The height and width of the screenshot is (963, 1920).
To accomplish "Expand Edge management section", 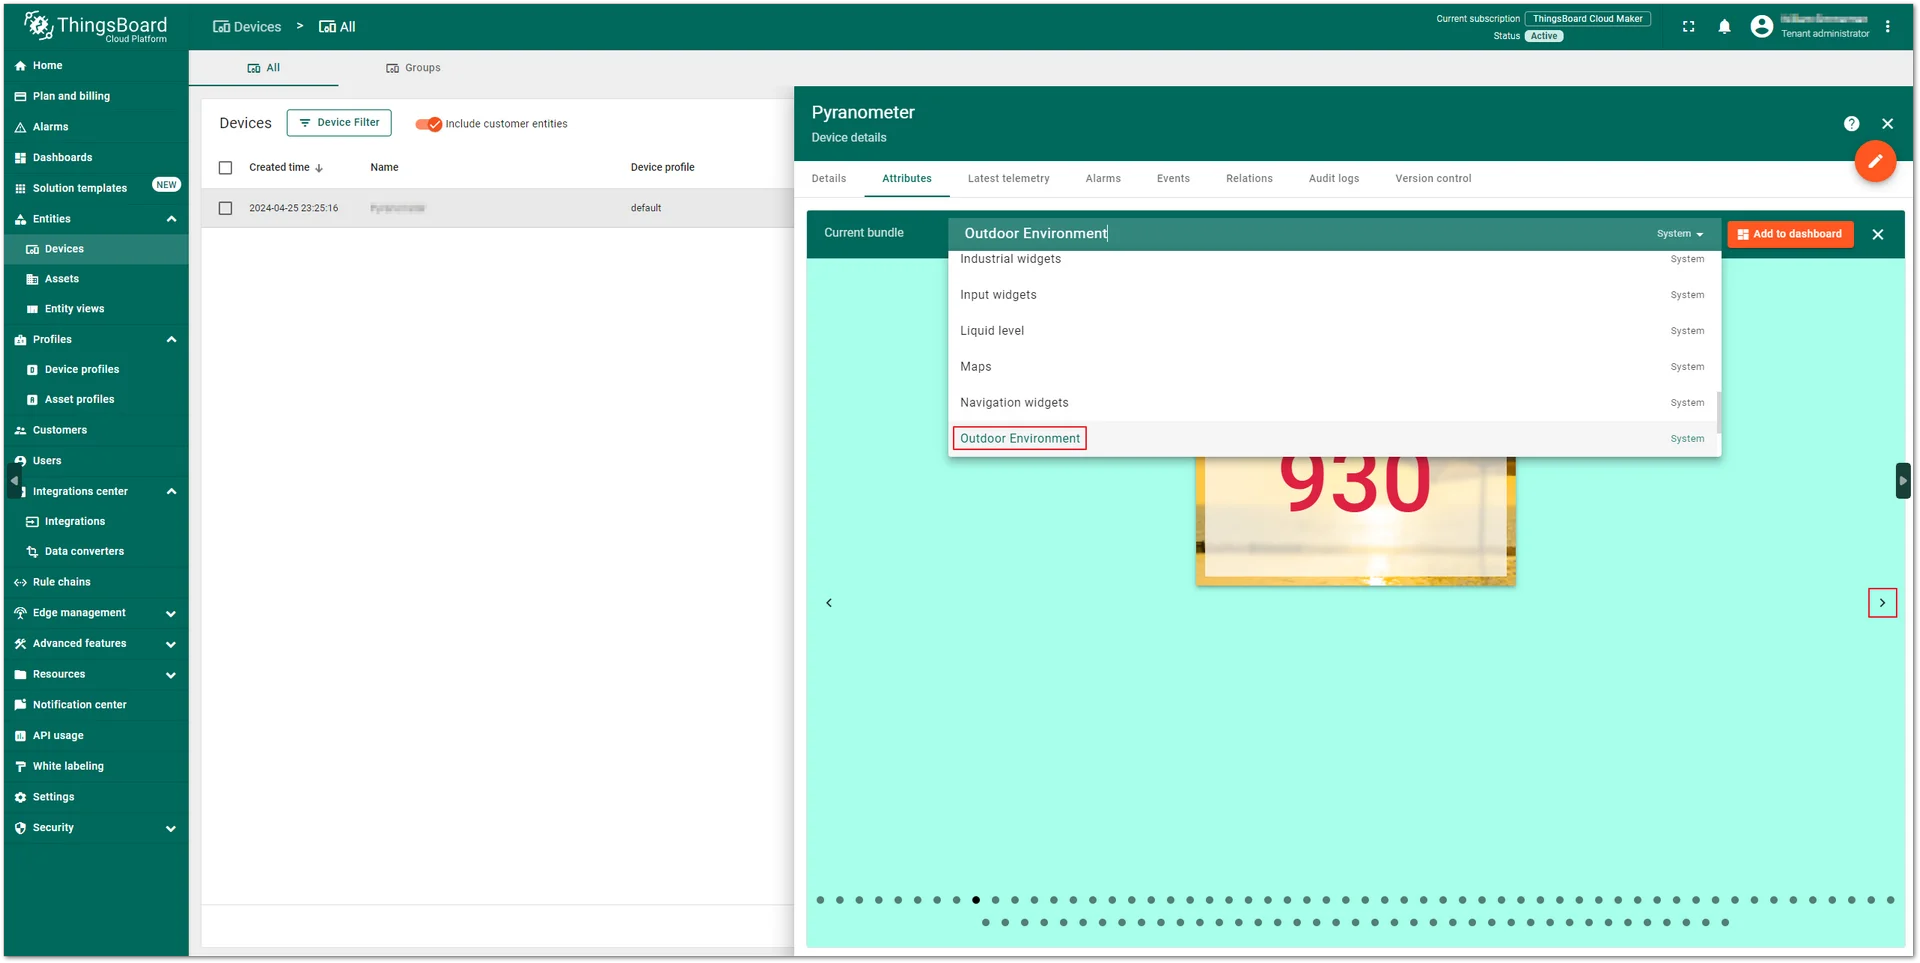I will 171,614.
